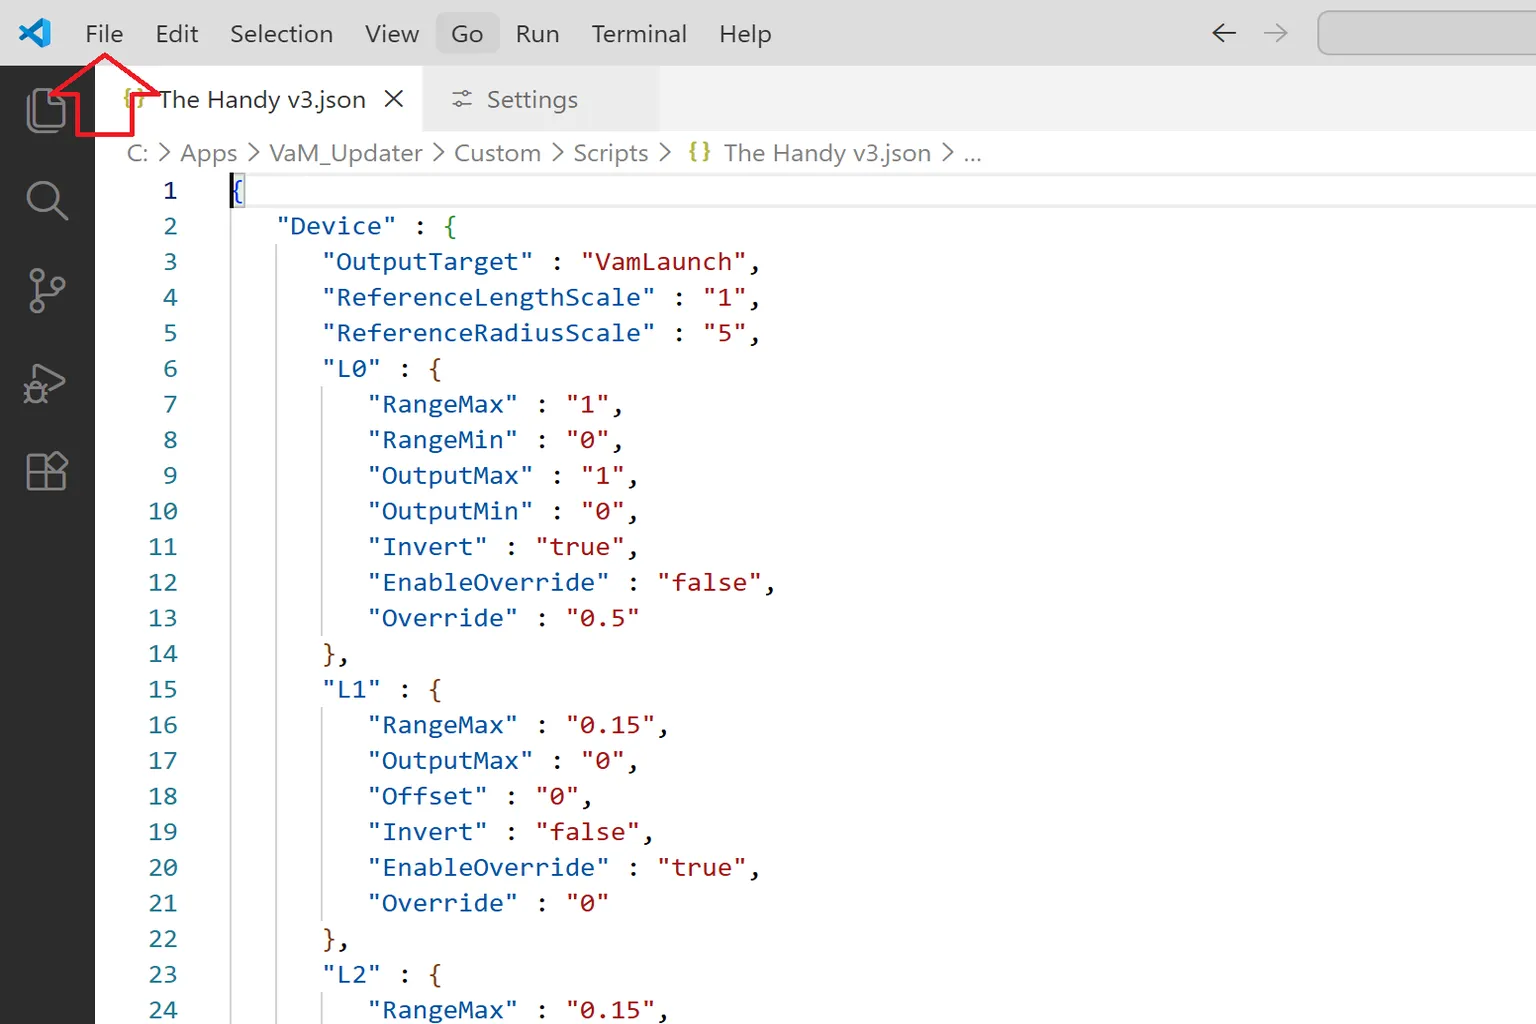Screen dimensions: 1536x1024
Task: Click the "ReferenceRadiusScale" key
Action: point(488,333)
